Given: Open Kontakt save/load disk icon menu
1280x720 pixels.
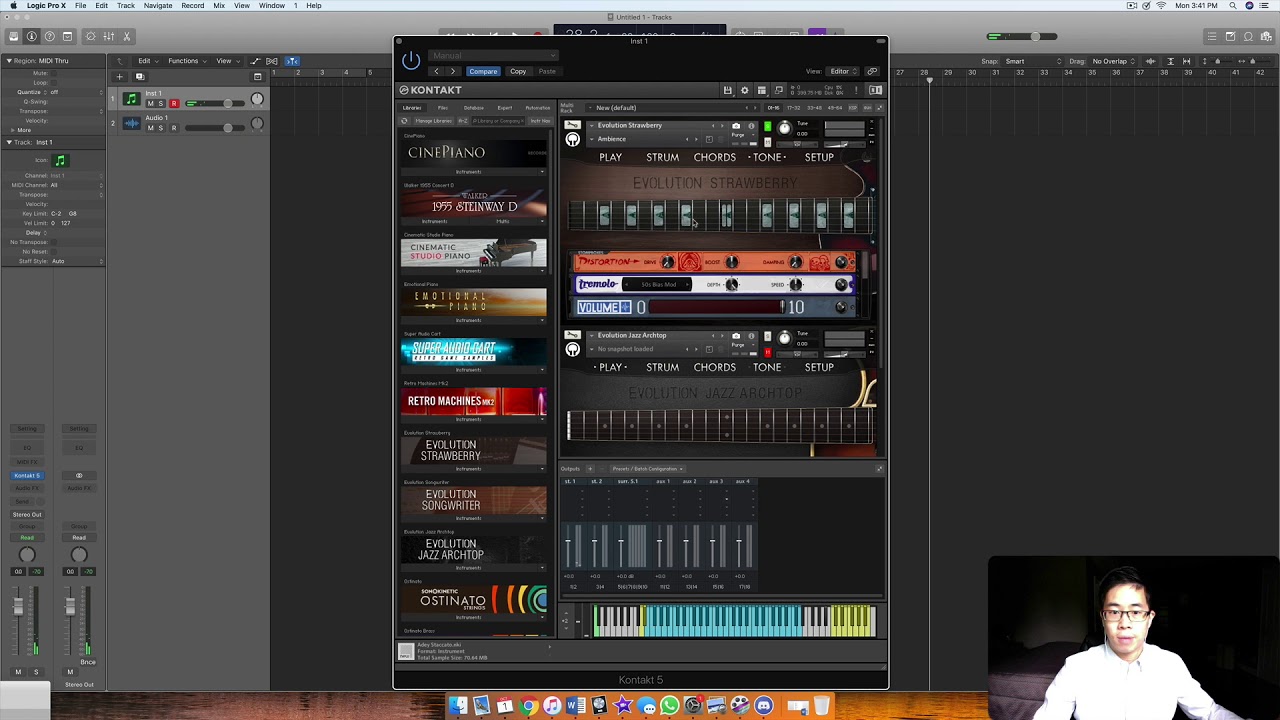Looking at the screenshot, I should tap(728, 90).
